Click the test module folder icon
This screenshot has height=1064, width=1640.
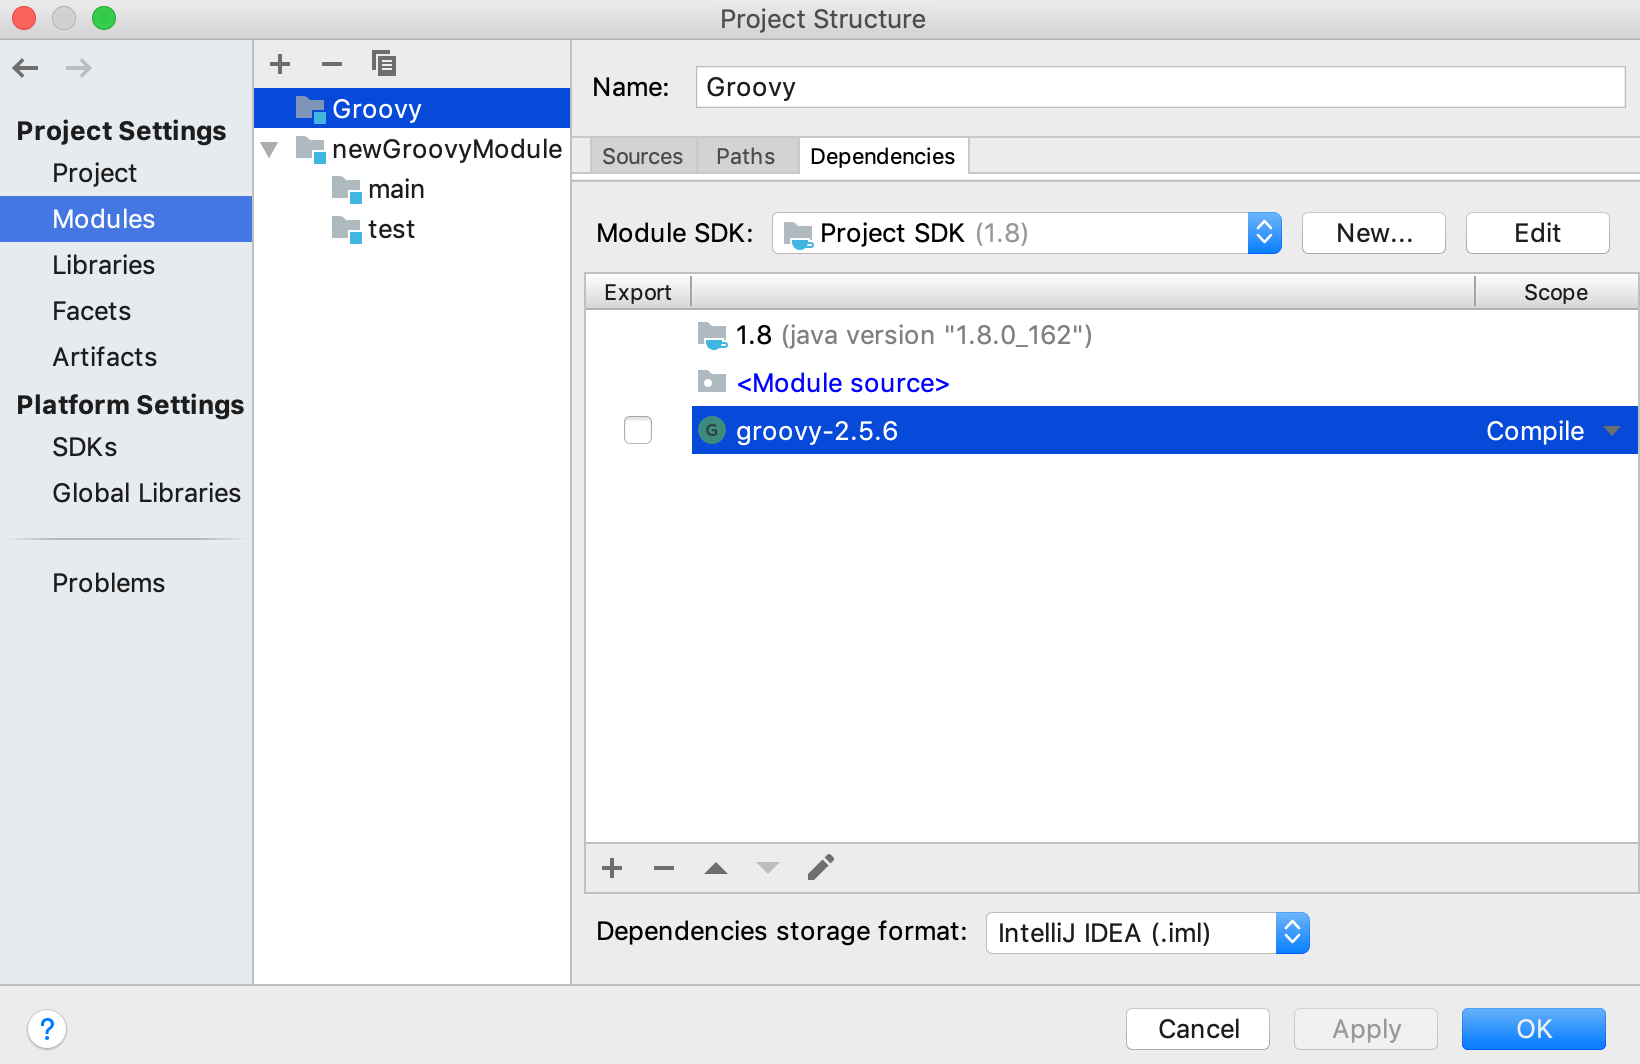coord(347,229)
